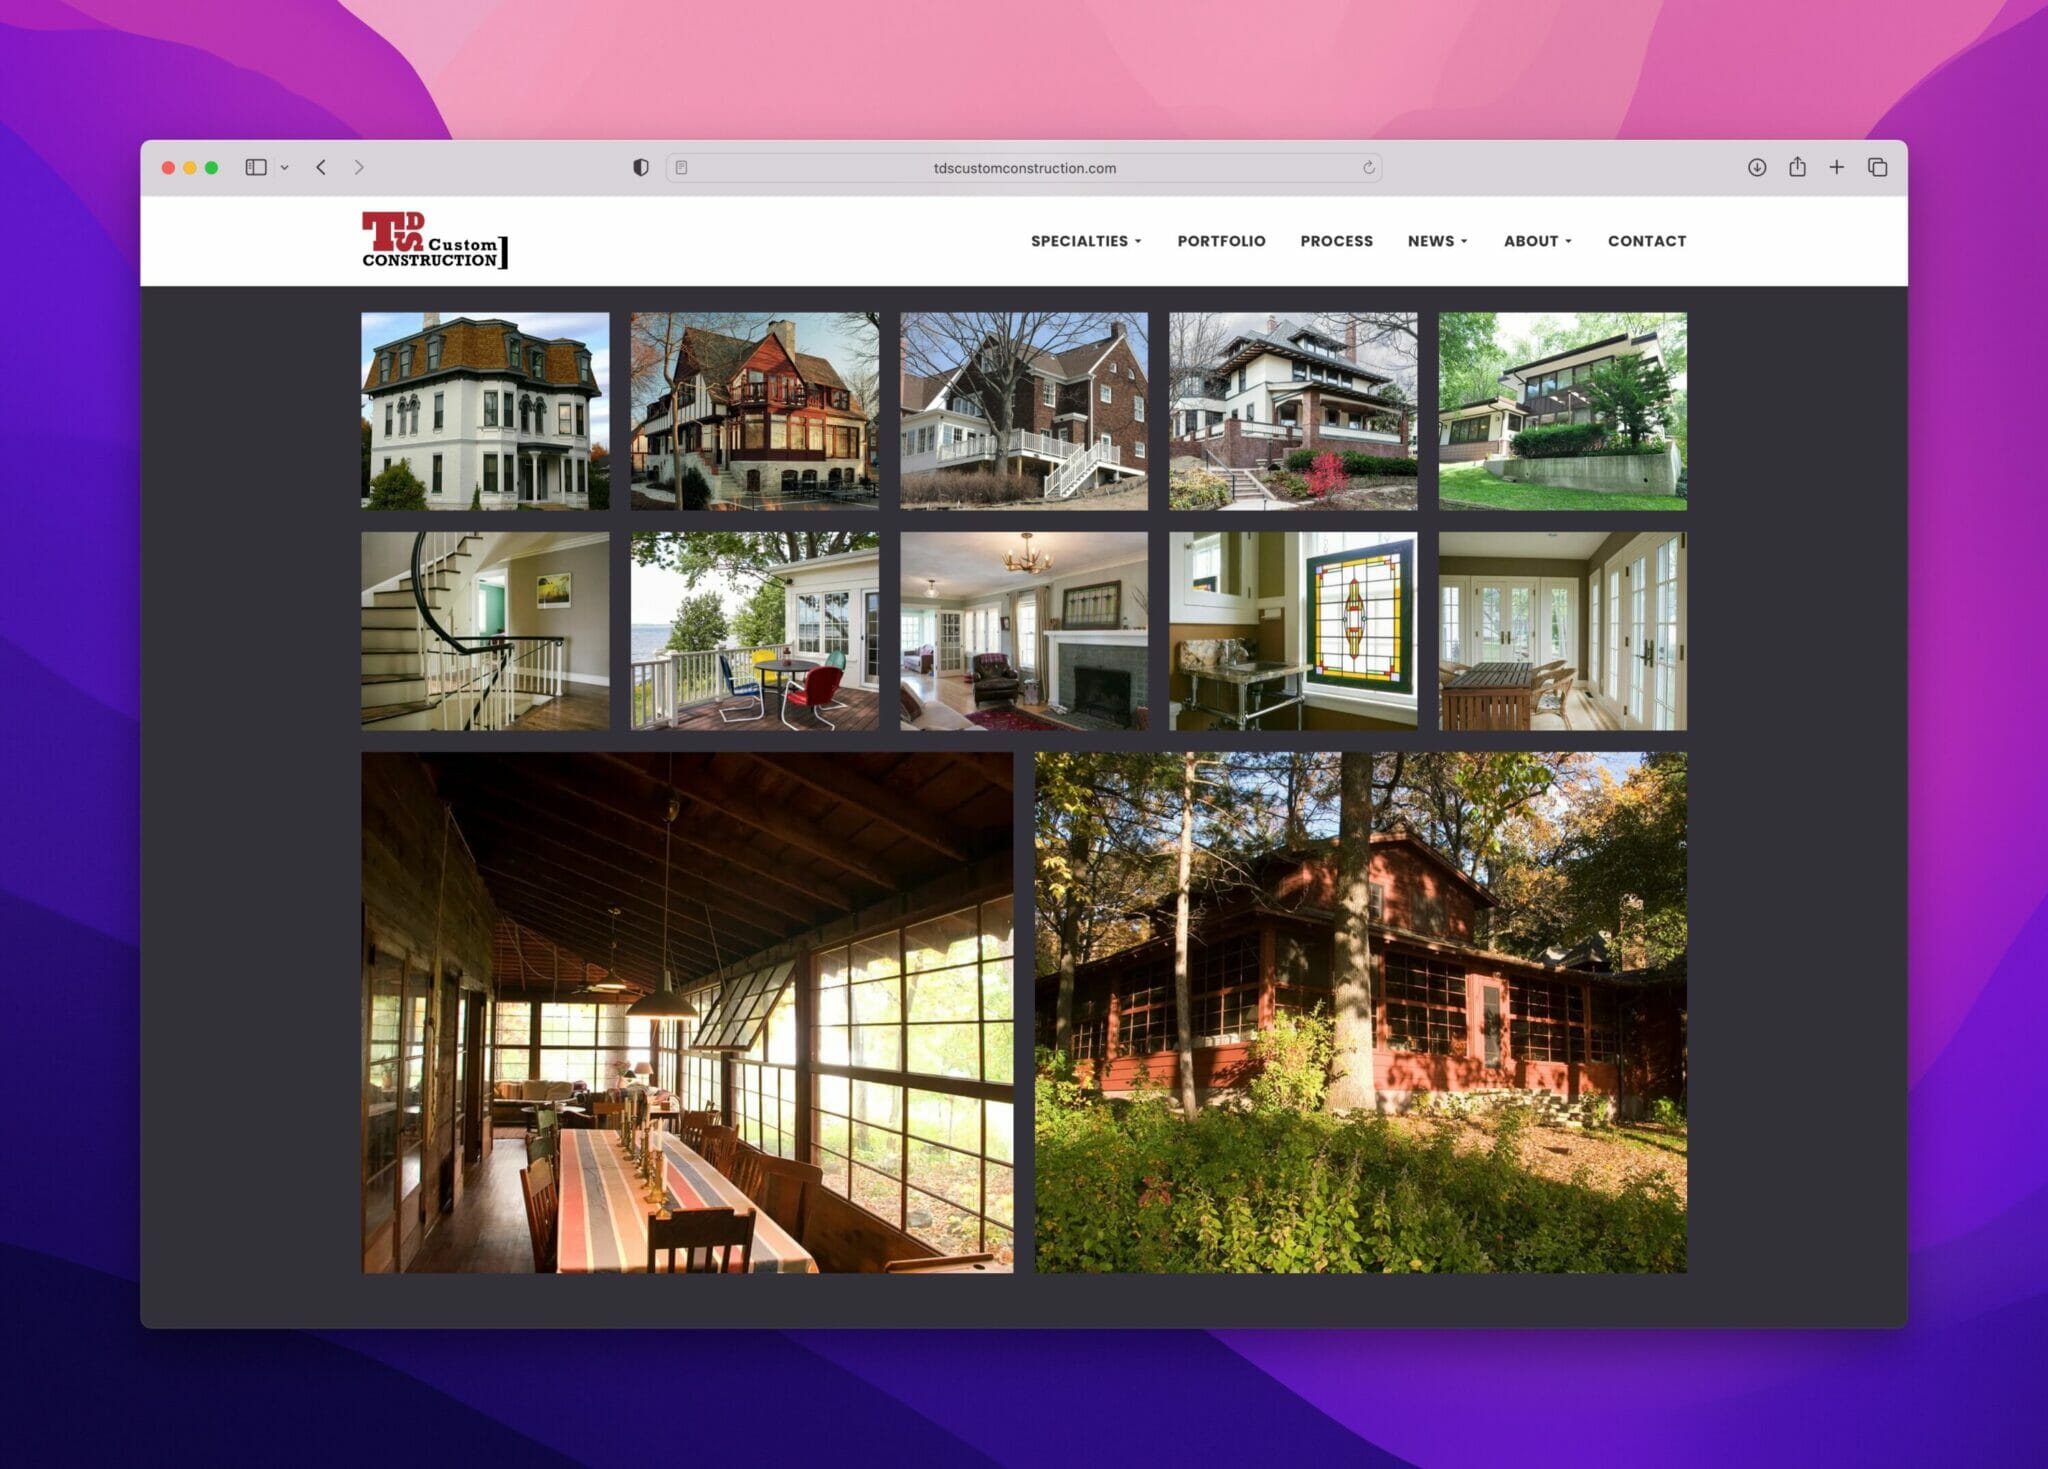Image resolution: width=2048 pixels, height=1469 pixels.
Task: Open the stained glass window photo
Action: [1293, 631]
